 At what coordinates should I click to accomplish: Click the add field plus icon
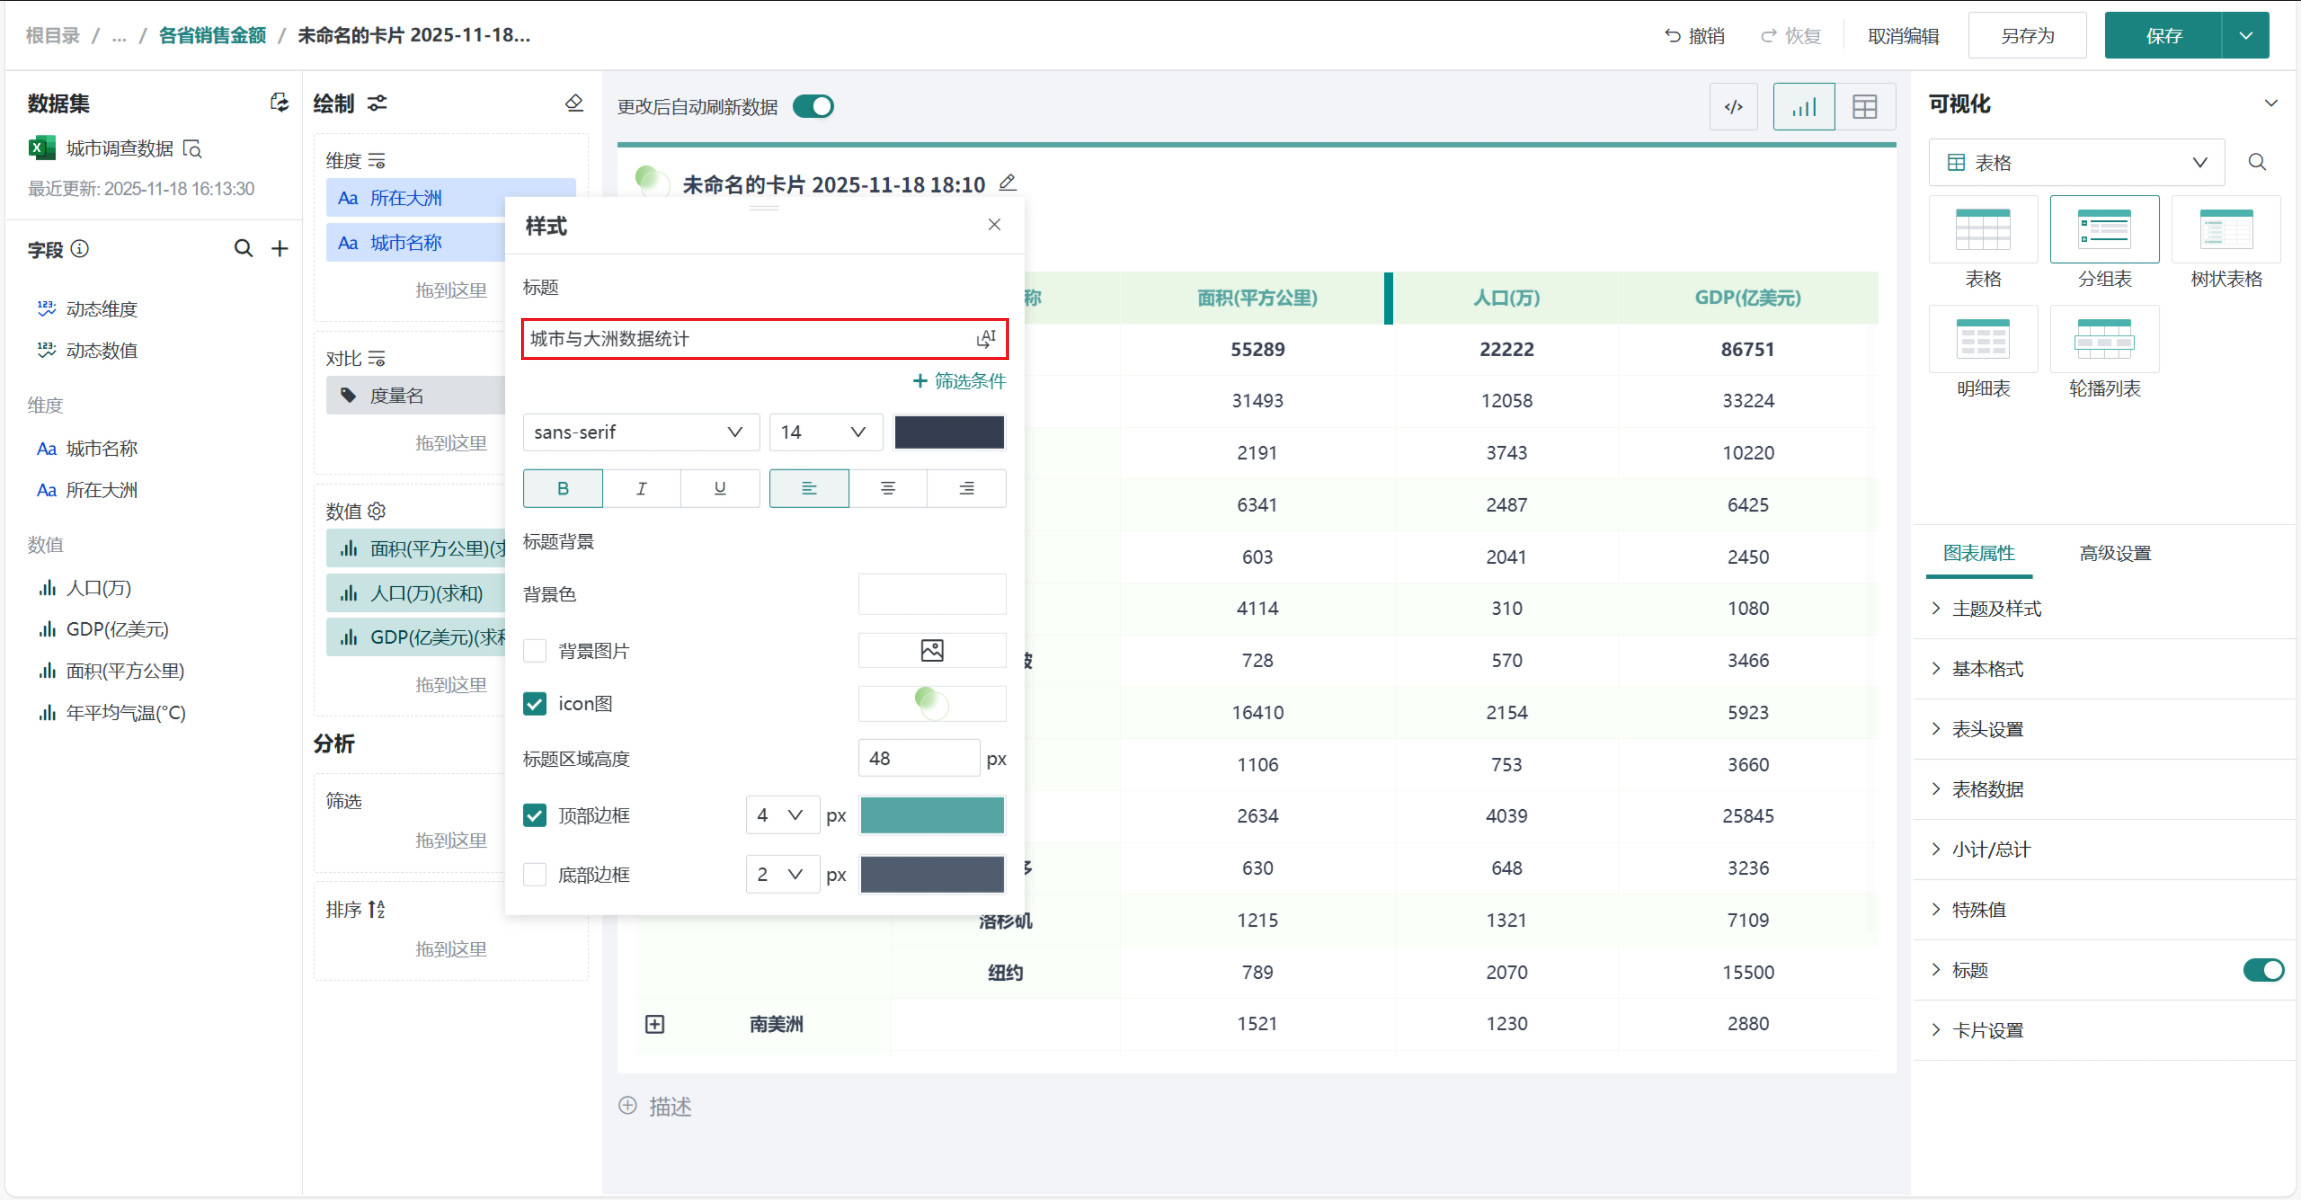(x=280, y=249)
